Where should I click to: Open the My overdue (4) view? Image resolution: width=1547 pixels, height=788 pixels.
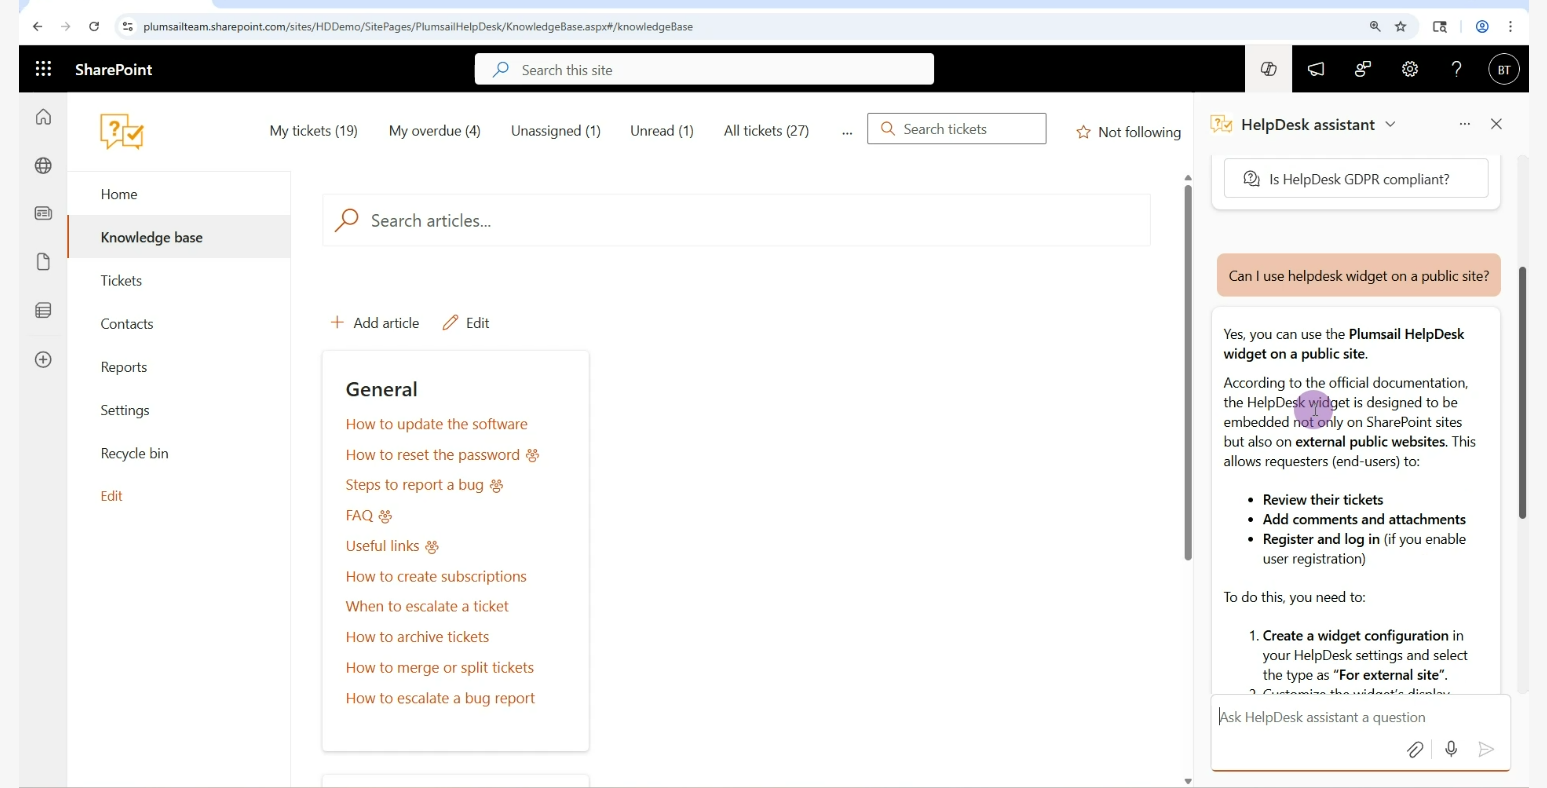click(435, 131)
